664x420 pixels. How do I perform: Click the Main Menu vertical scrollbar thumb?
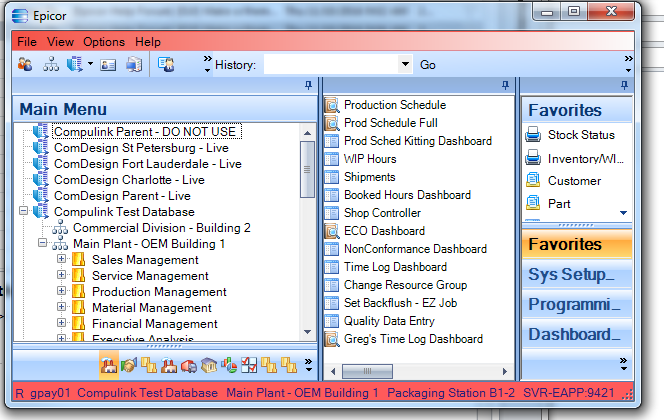click(307, 170)
